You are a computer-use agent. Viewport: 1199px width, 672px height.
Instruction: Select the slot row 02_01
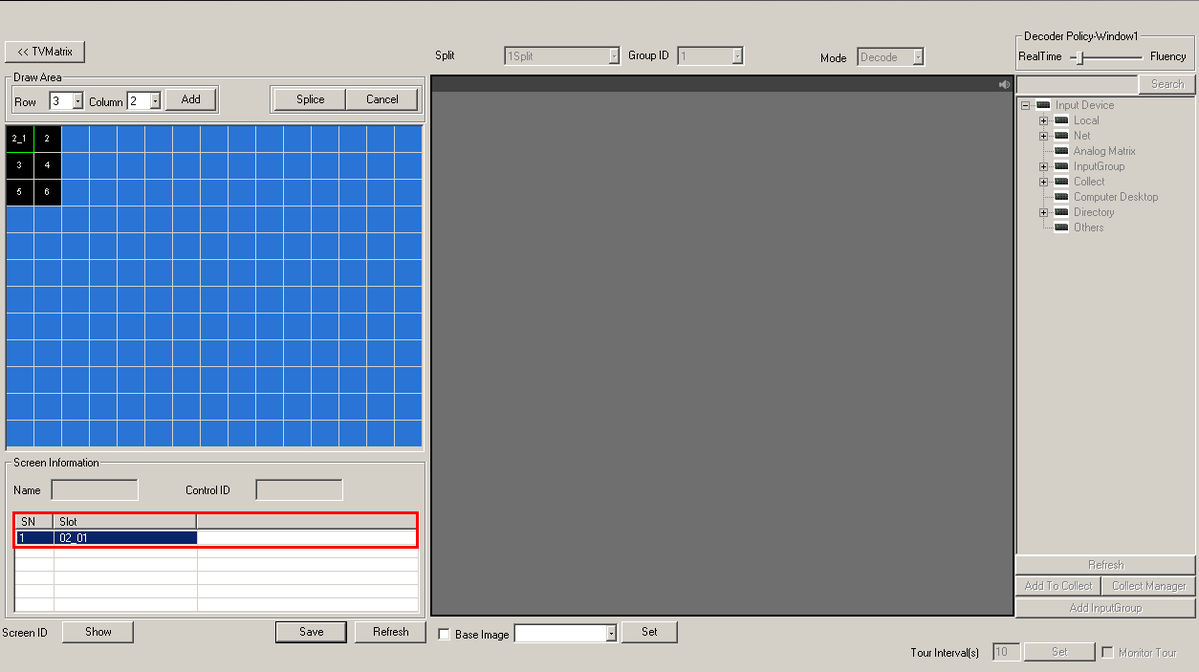pyautogui.click(x=216, y=538)
